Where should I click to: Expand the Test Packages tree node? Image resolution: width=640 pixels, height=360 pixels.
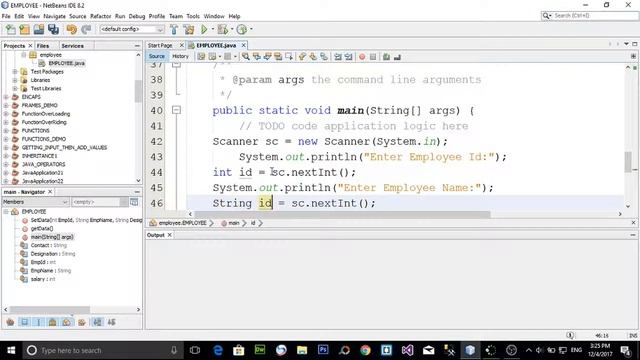pos(15,71)
